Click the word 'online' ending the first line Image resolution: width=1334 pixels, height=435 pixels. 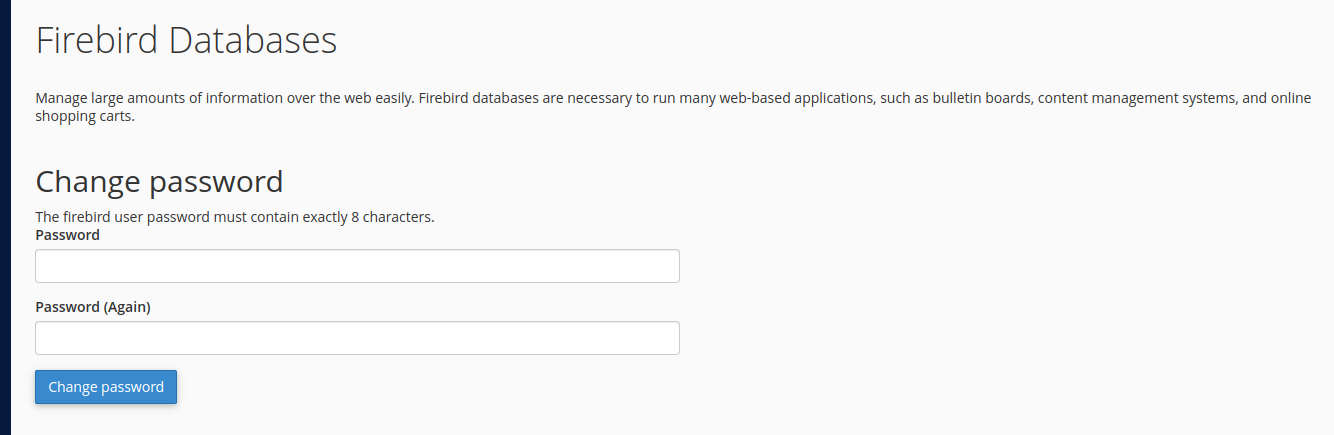tap(1290, 98)
